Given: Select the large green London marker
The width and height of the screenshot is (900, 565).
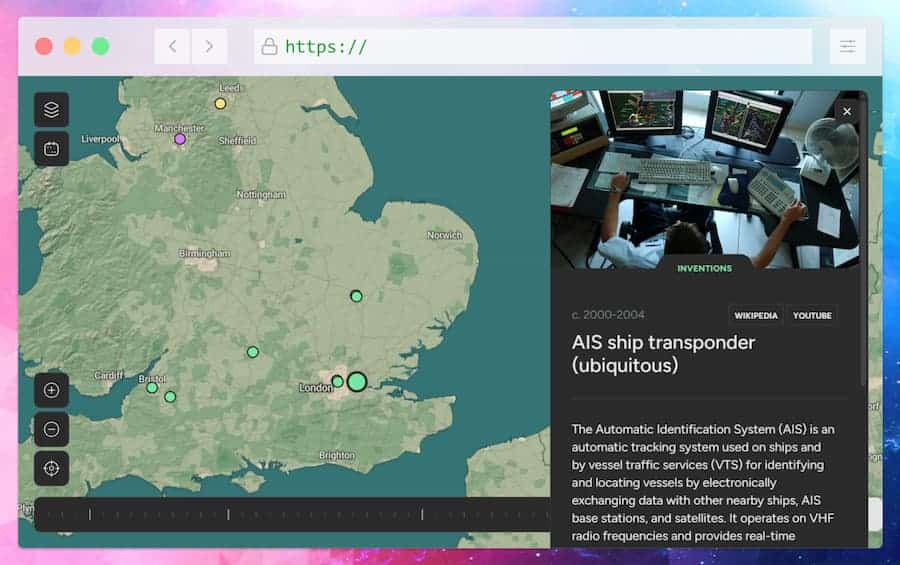Looking at the screenshot, I should pyautogui.click(x=357, y=381).
